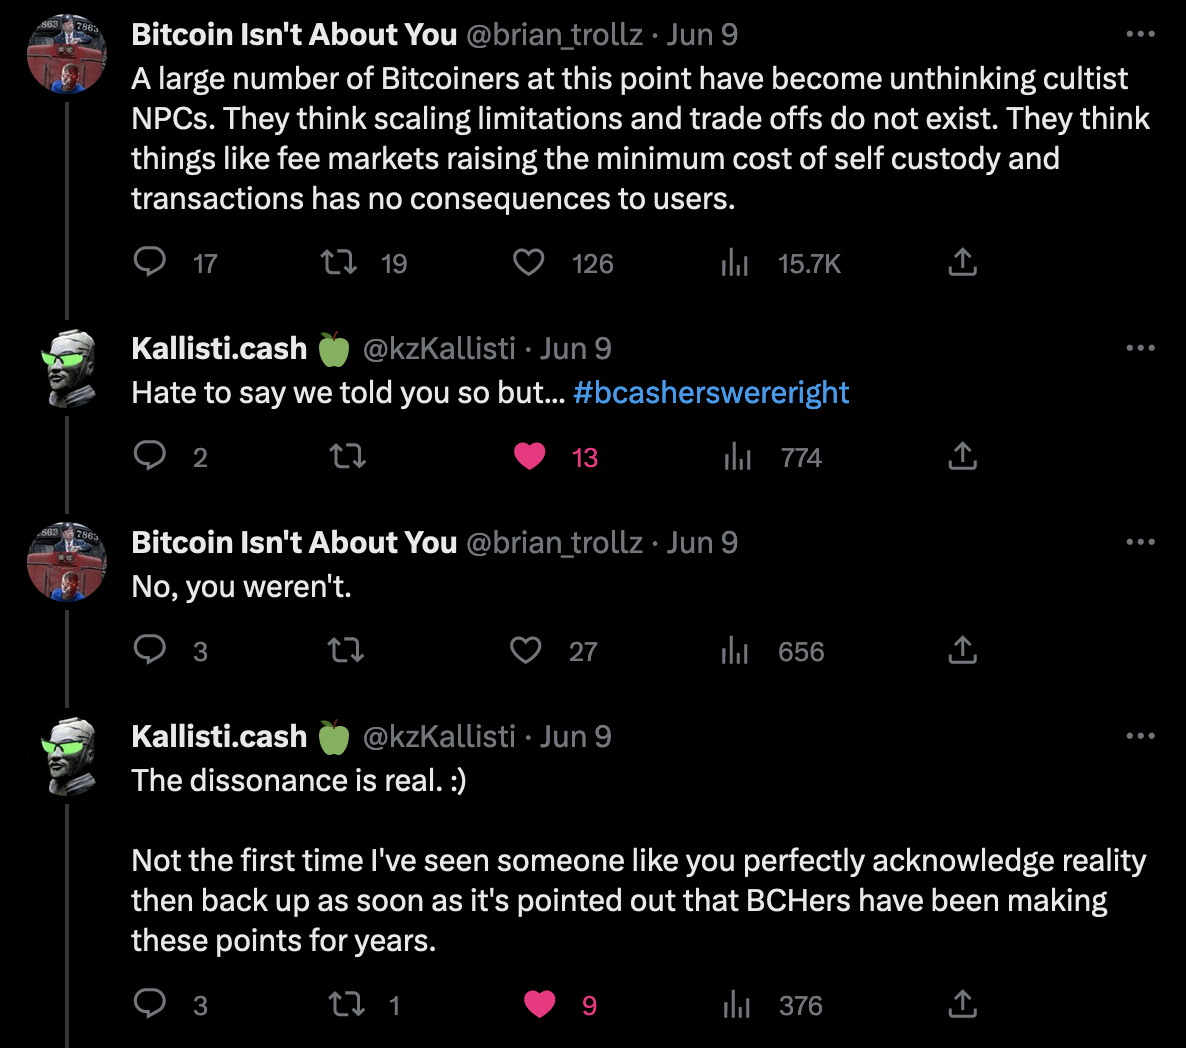View analytics showing 15.7K views
This screenshot has height=1048, width=1186.
coord(735,263)
